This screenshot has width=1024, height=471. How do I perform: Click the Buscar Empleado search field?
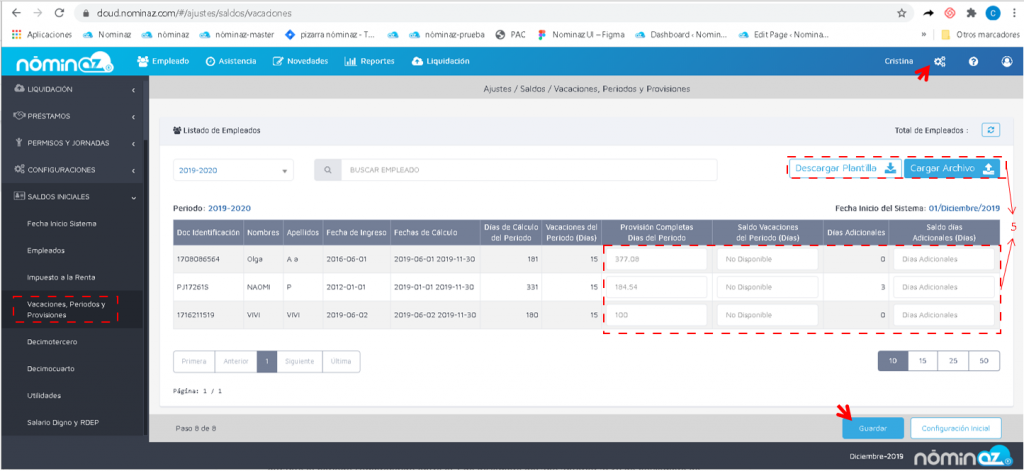coord(530,170)
